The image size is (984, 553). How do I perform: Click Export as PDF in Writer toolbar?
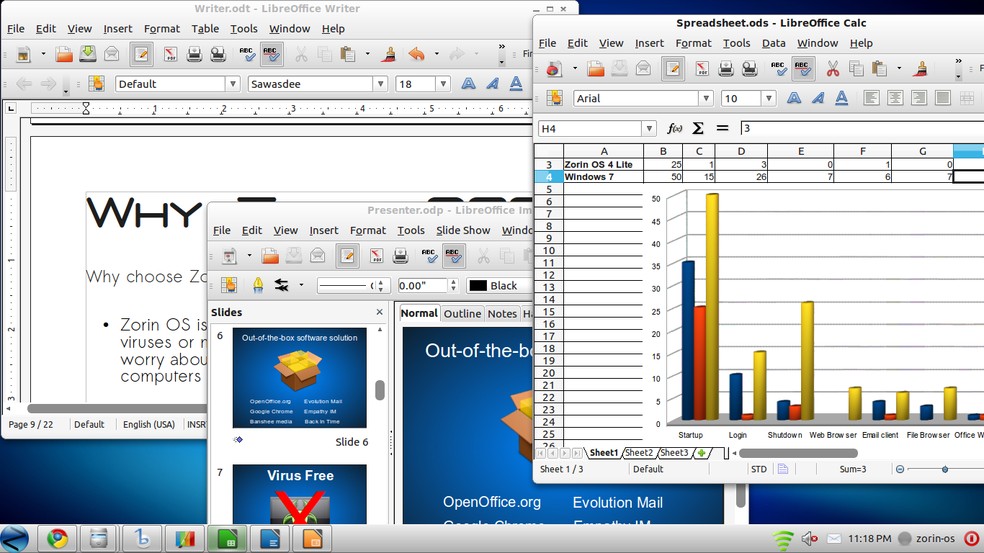click(x=171, y=54)
